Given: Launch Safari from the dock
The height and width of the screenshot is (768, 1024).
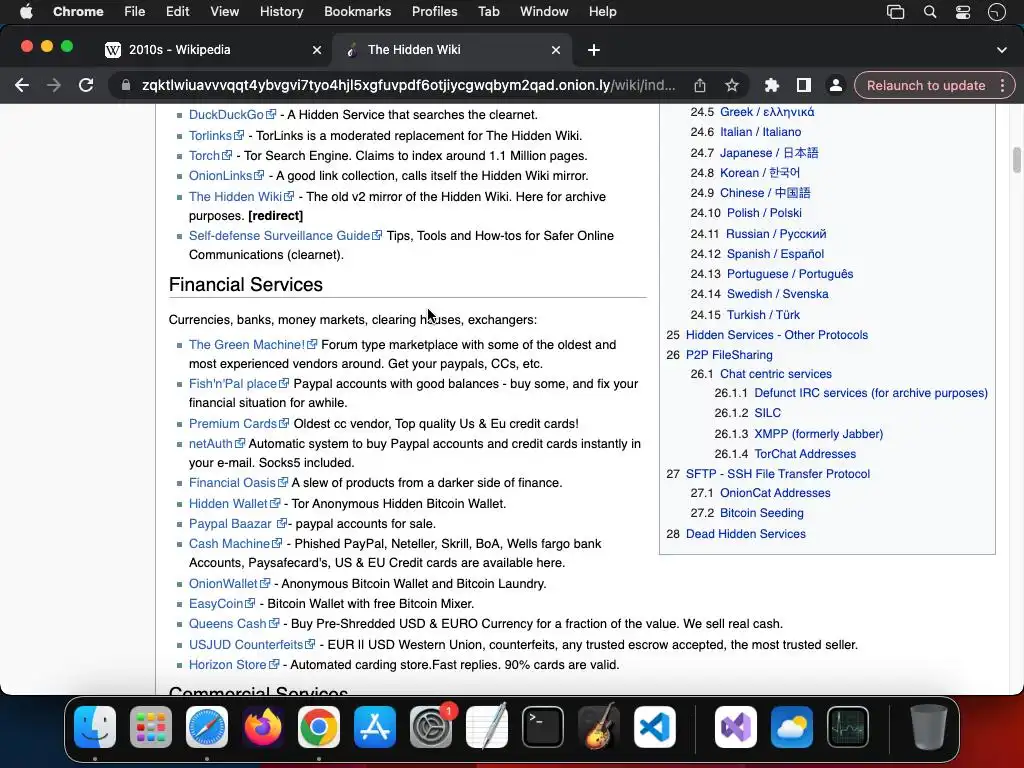Looking at the screenshot, I should 207,727.
